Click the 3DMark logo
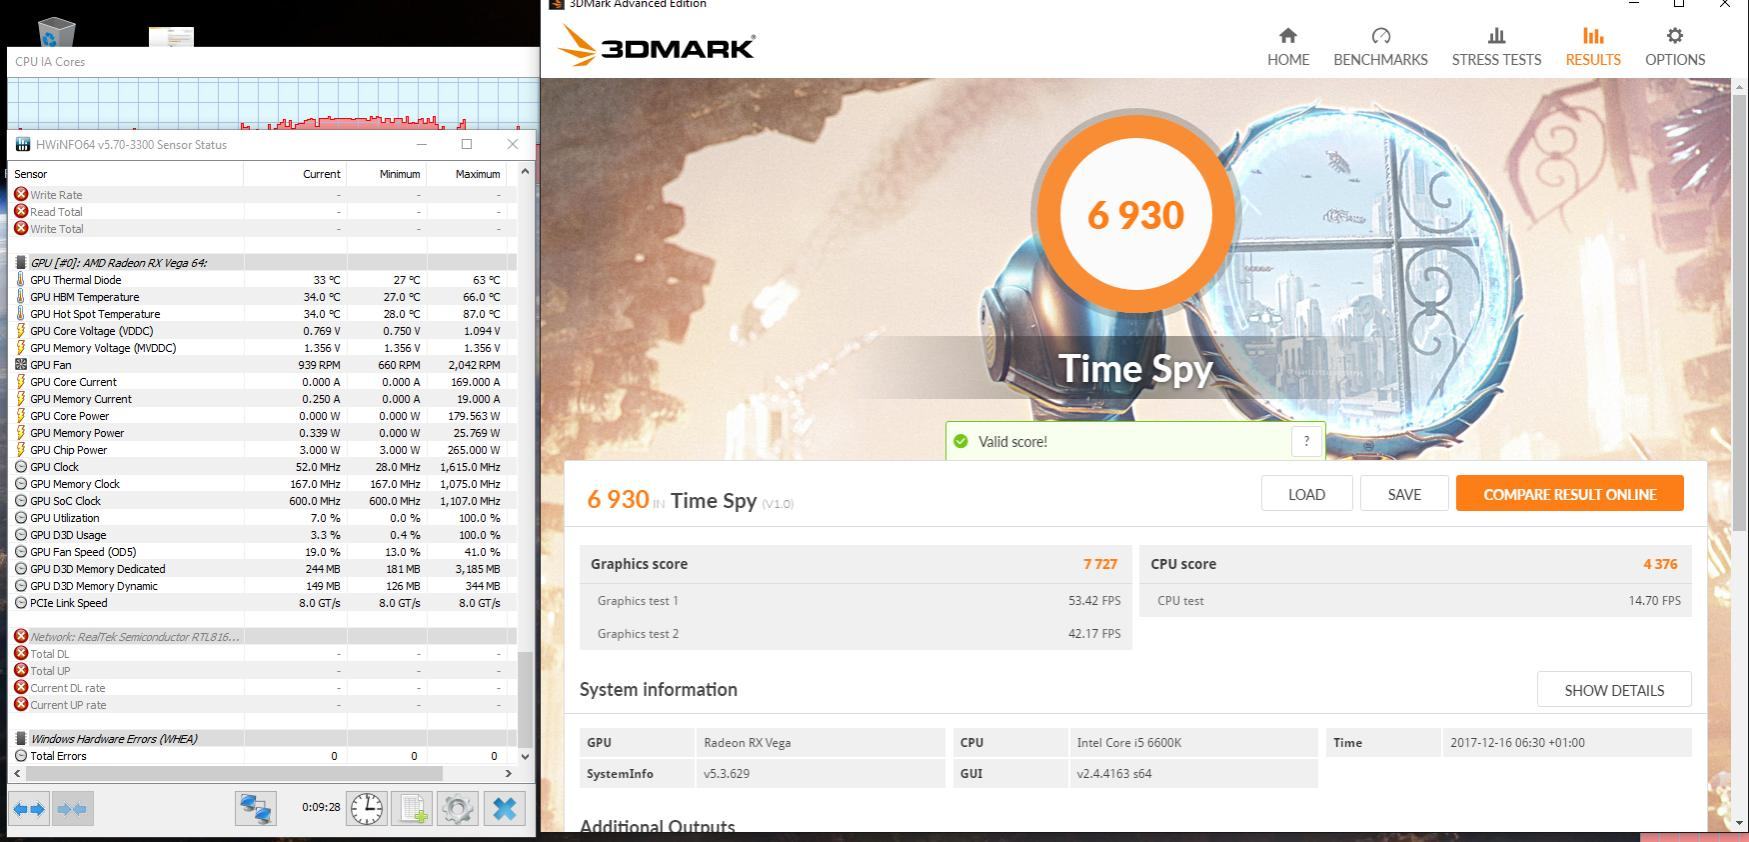The width and height of the screenshot is (1749, 842). pos(656,46)
